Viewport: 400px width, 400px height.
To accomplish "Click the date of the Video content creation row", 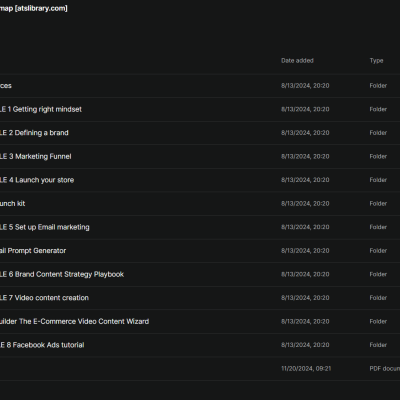I will [305, 298].
